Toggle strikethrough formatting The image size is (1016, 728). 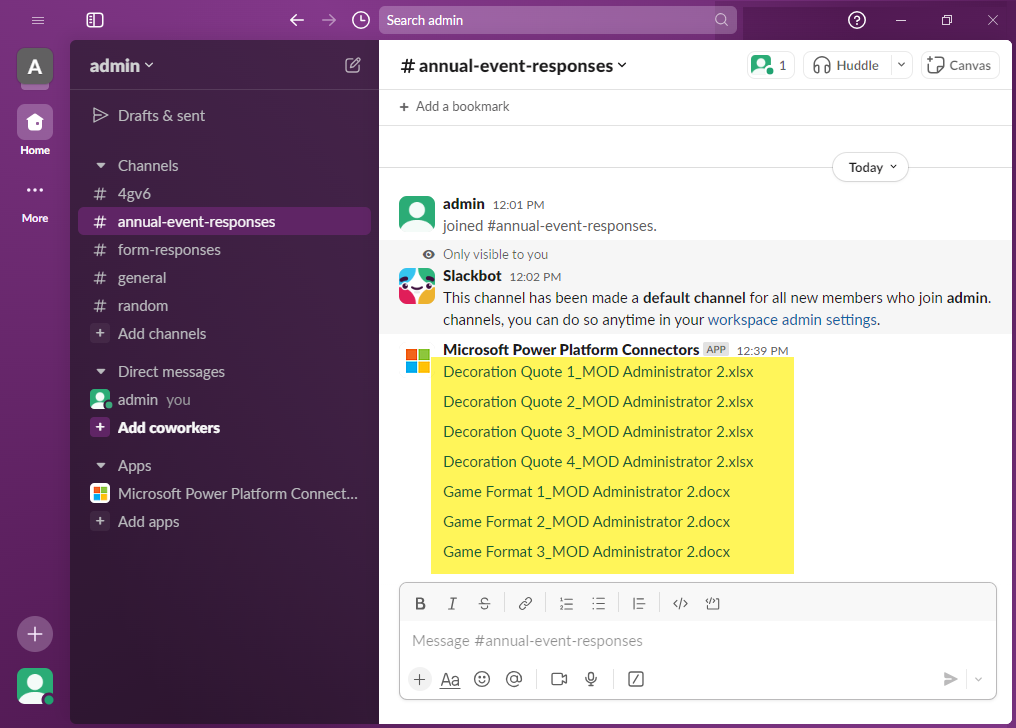[484, 603]
